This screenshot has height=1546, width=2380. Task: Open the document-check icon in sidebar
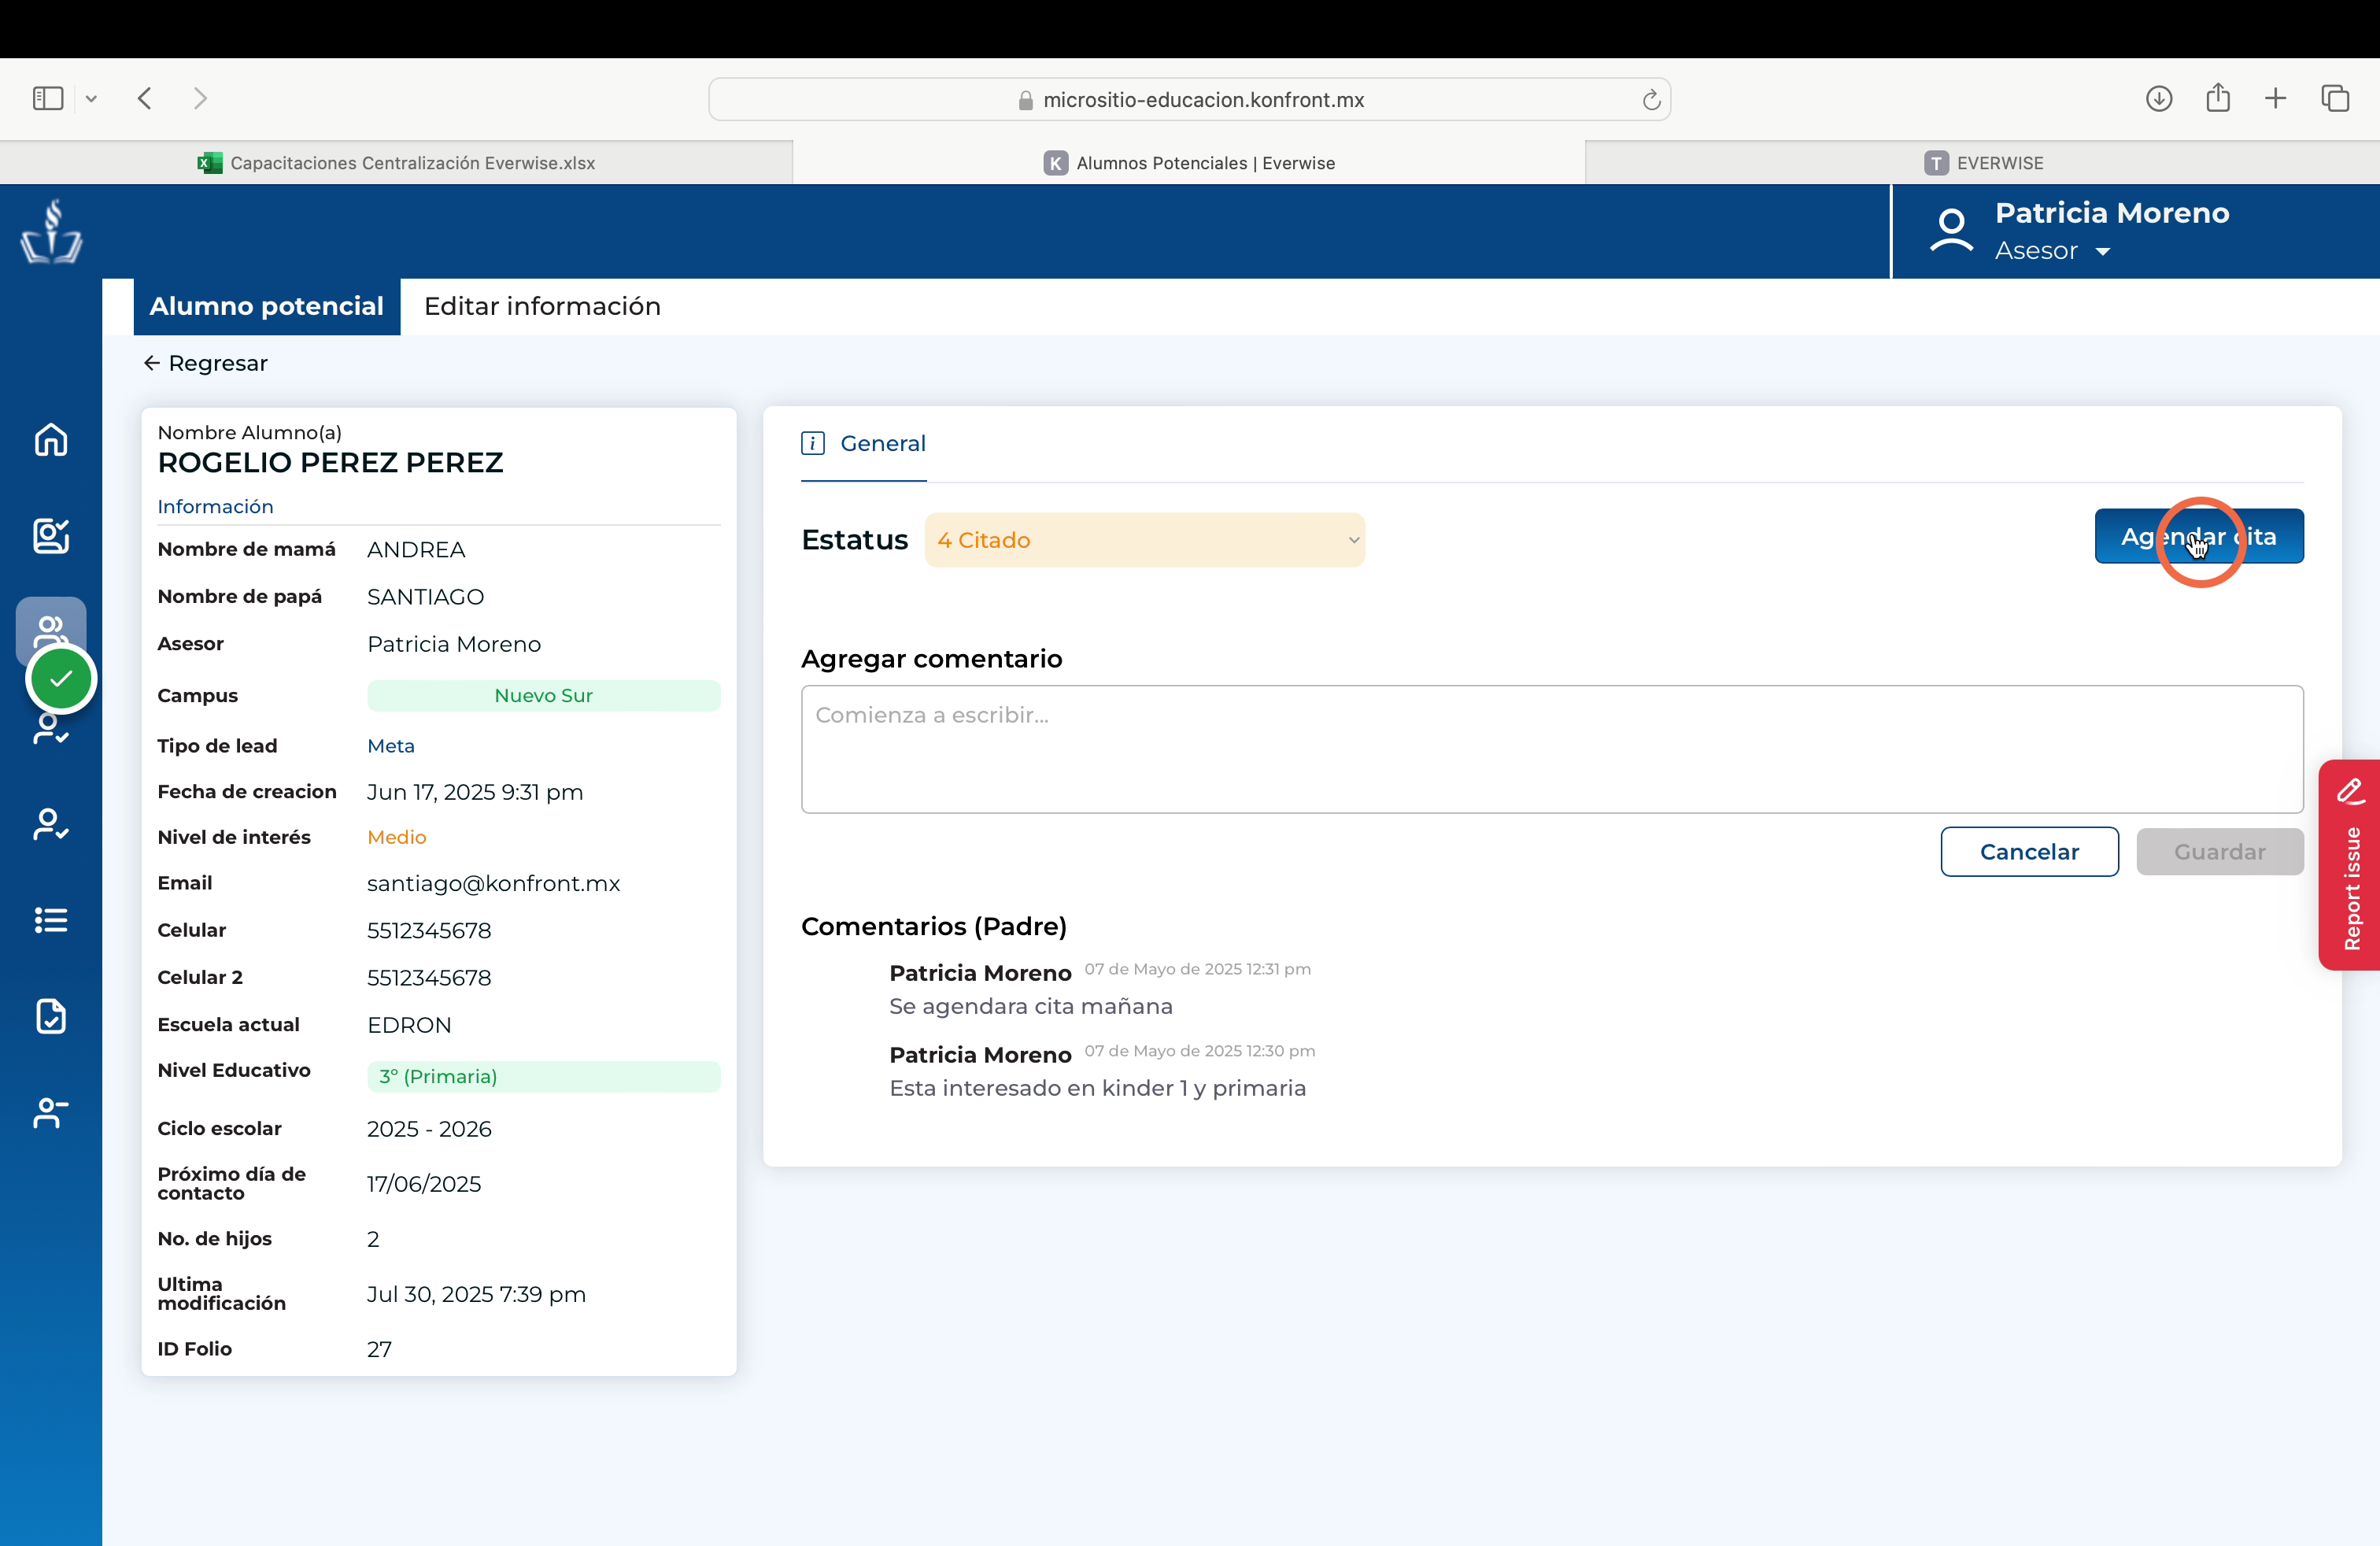pyautogui.click(x=51, y=1016)
